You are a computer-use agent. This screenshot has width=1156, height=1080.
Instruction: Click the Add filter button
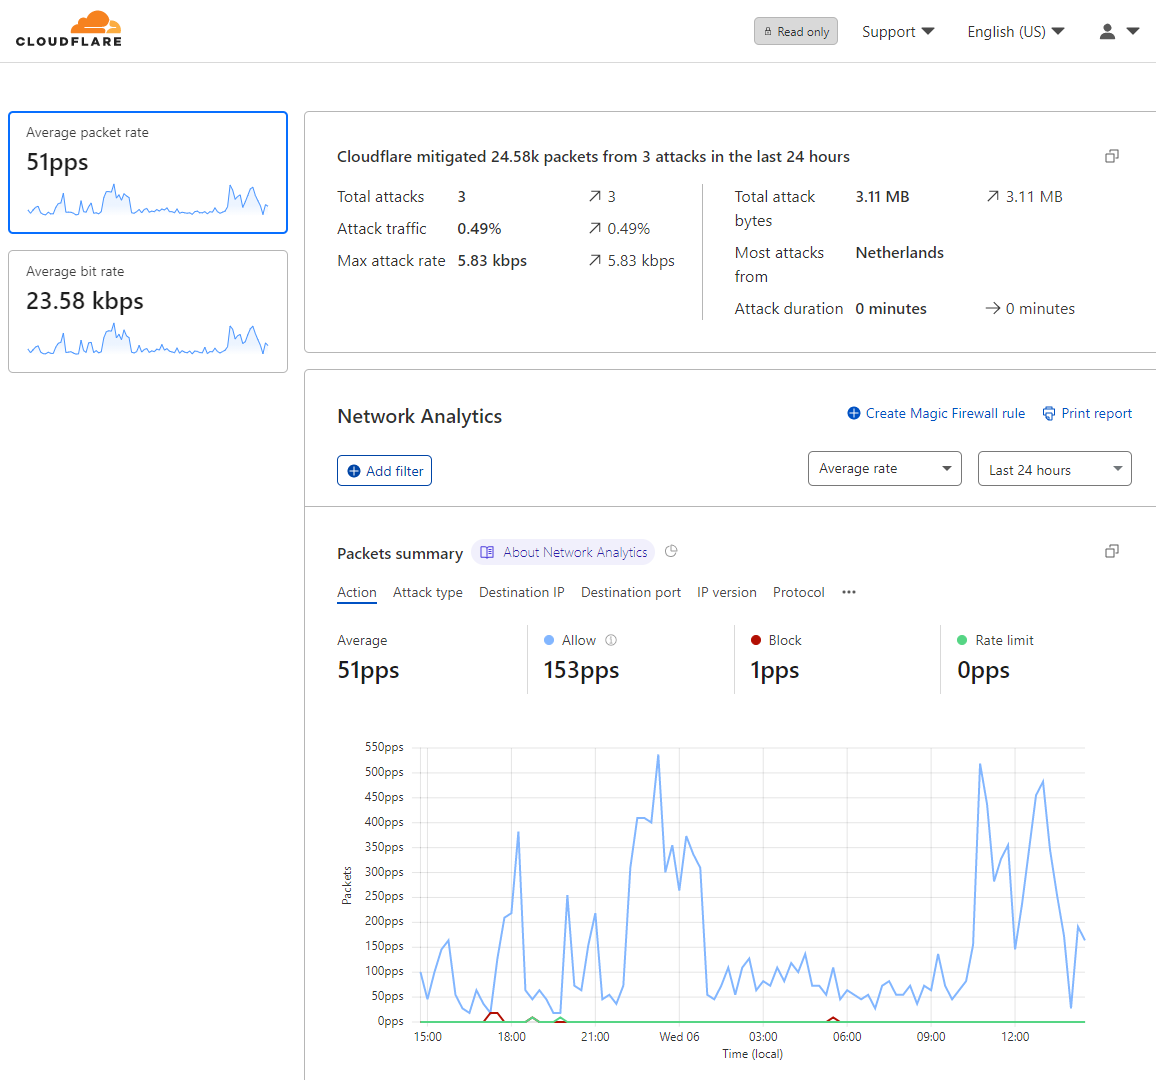coord(384,470)
